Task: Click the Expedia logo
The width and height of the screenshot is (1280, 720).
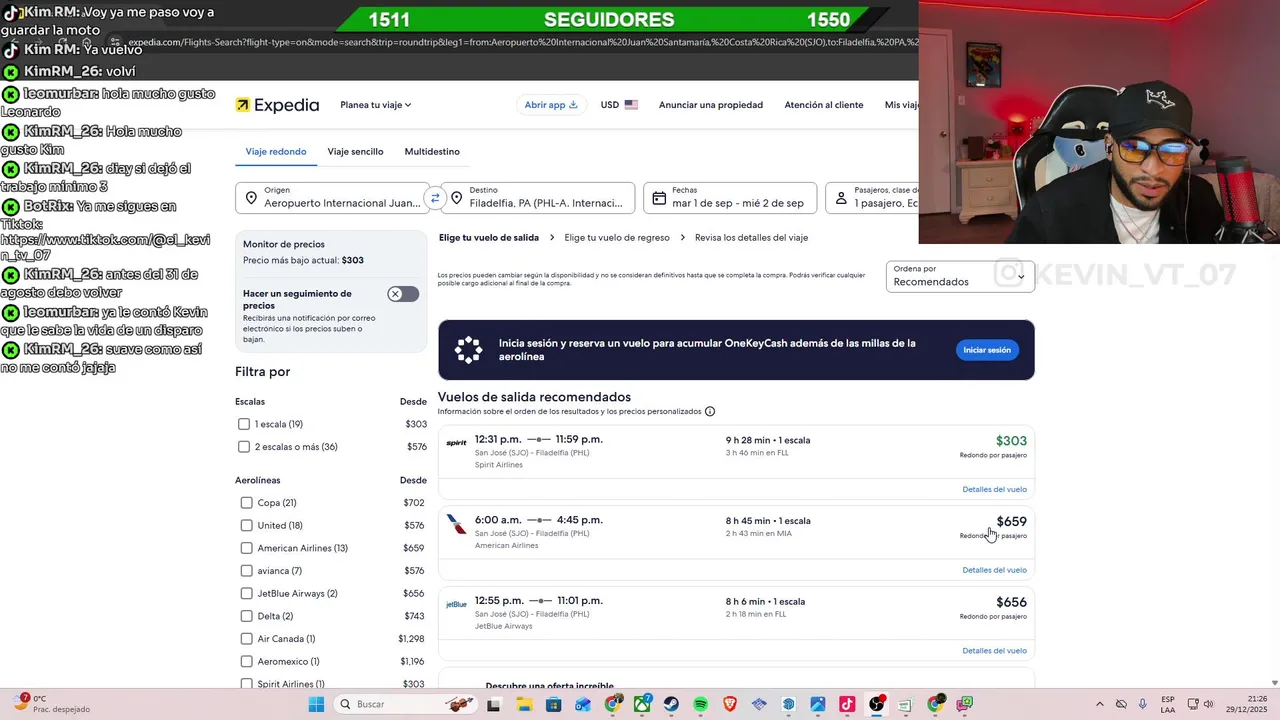Action: (x=277, y=105)
